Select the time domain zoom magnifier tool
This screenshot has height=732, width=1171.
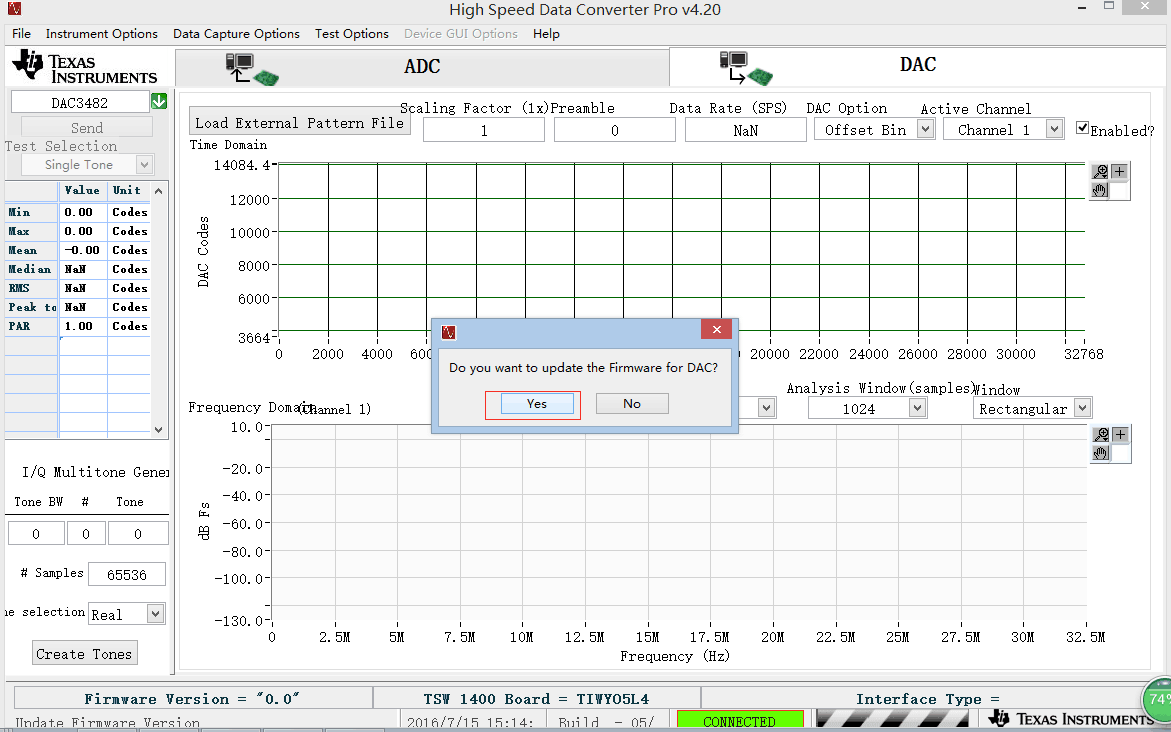pyautogui.click(x=1100, y=172)
